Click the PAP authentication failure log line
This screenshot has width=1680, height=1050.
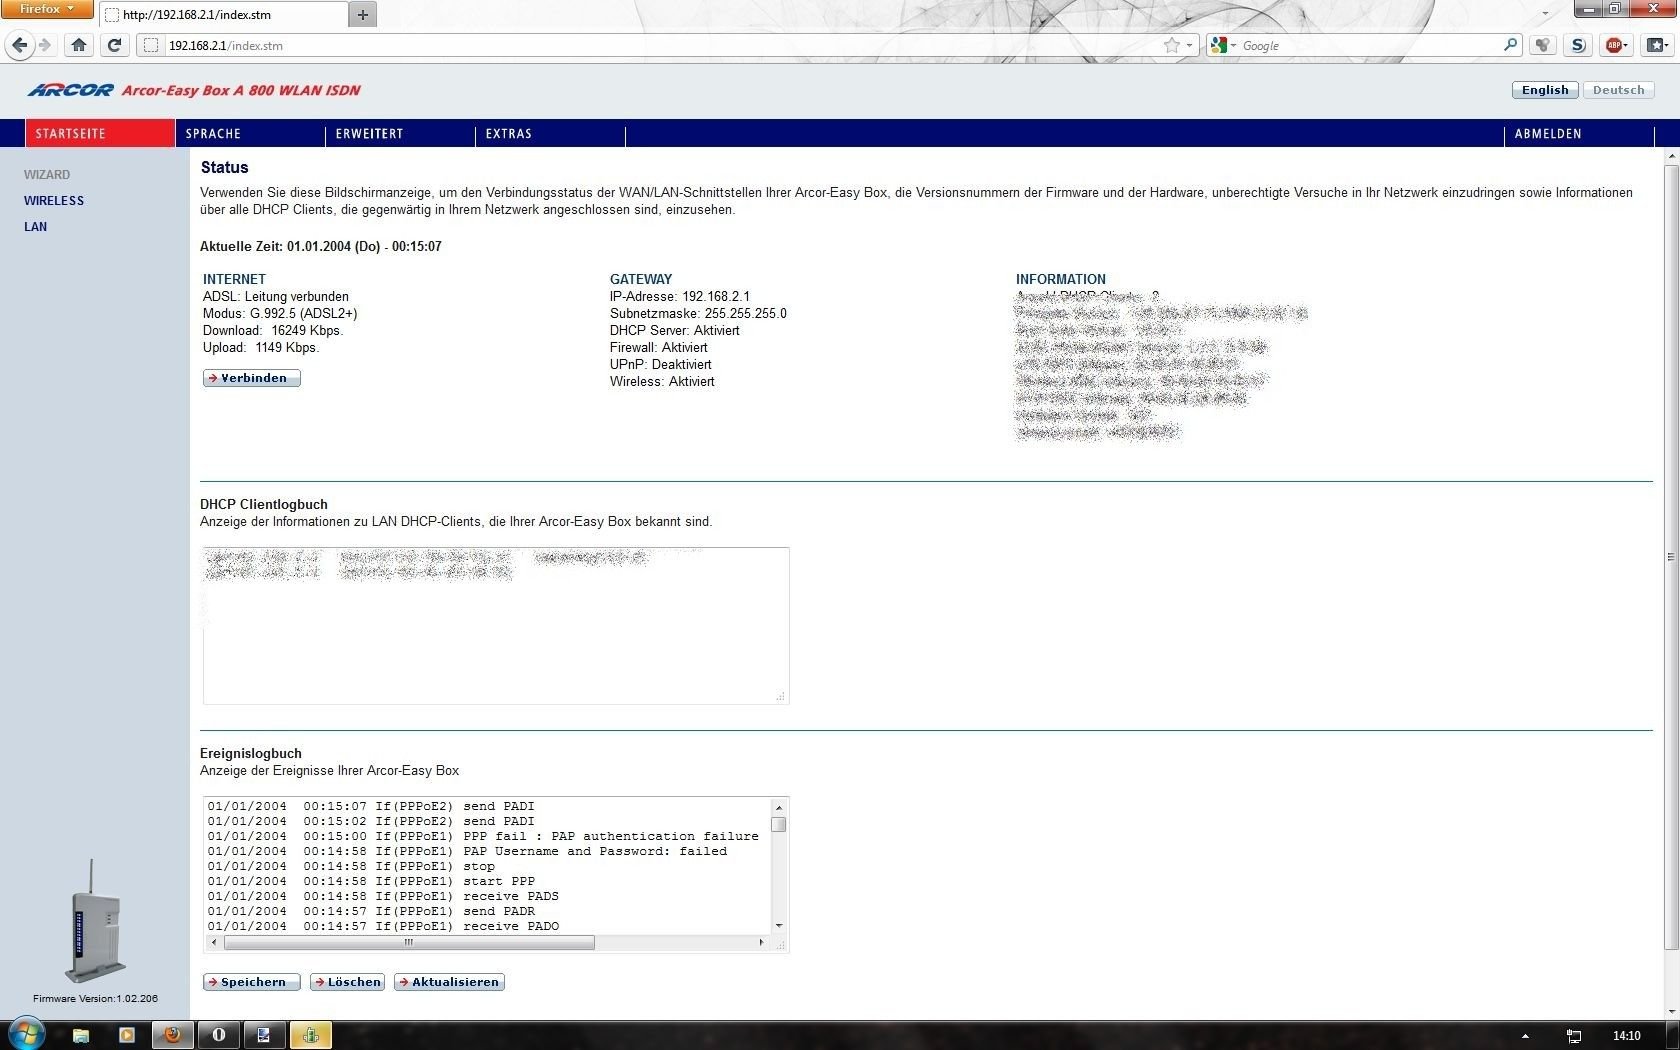483,836
